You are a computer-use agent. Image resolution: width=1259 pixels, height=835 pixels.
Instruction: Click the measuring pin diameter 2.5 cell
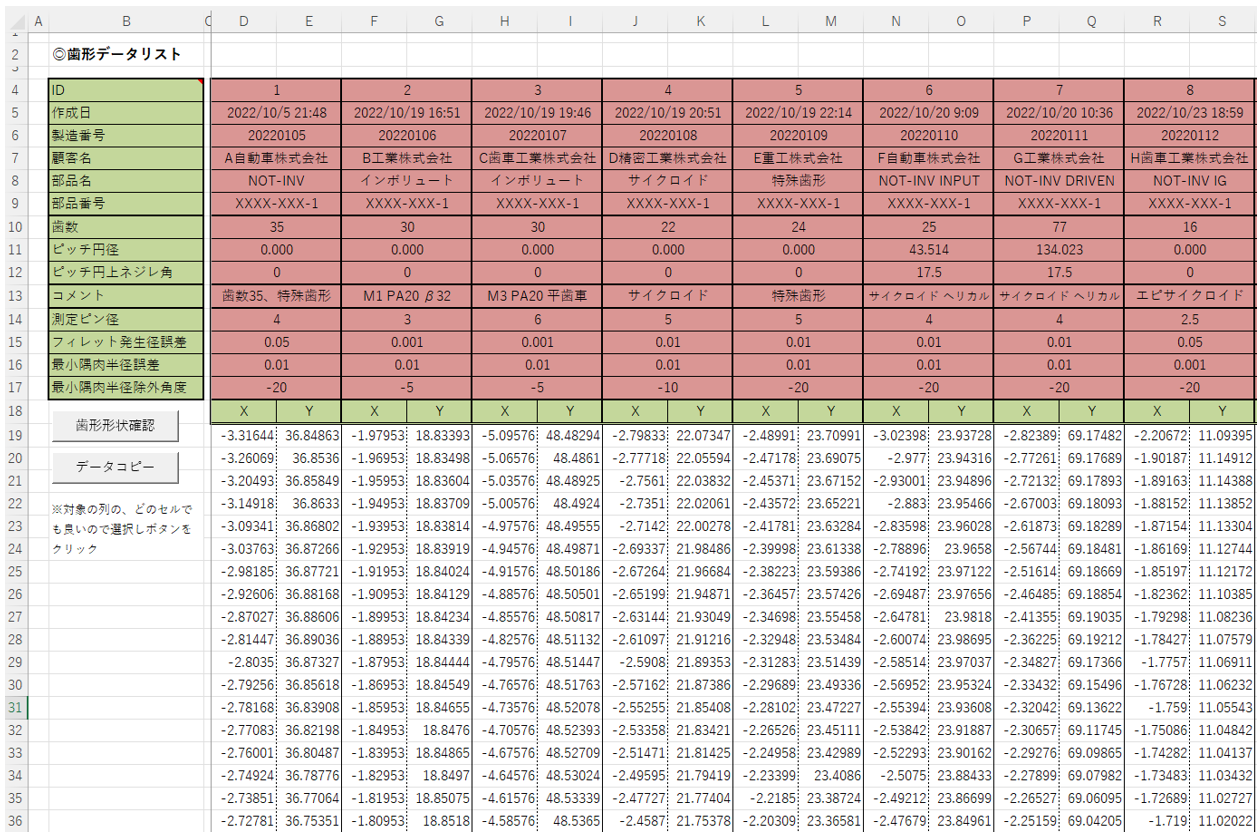1189,319
